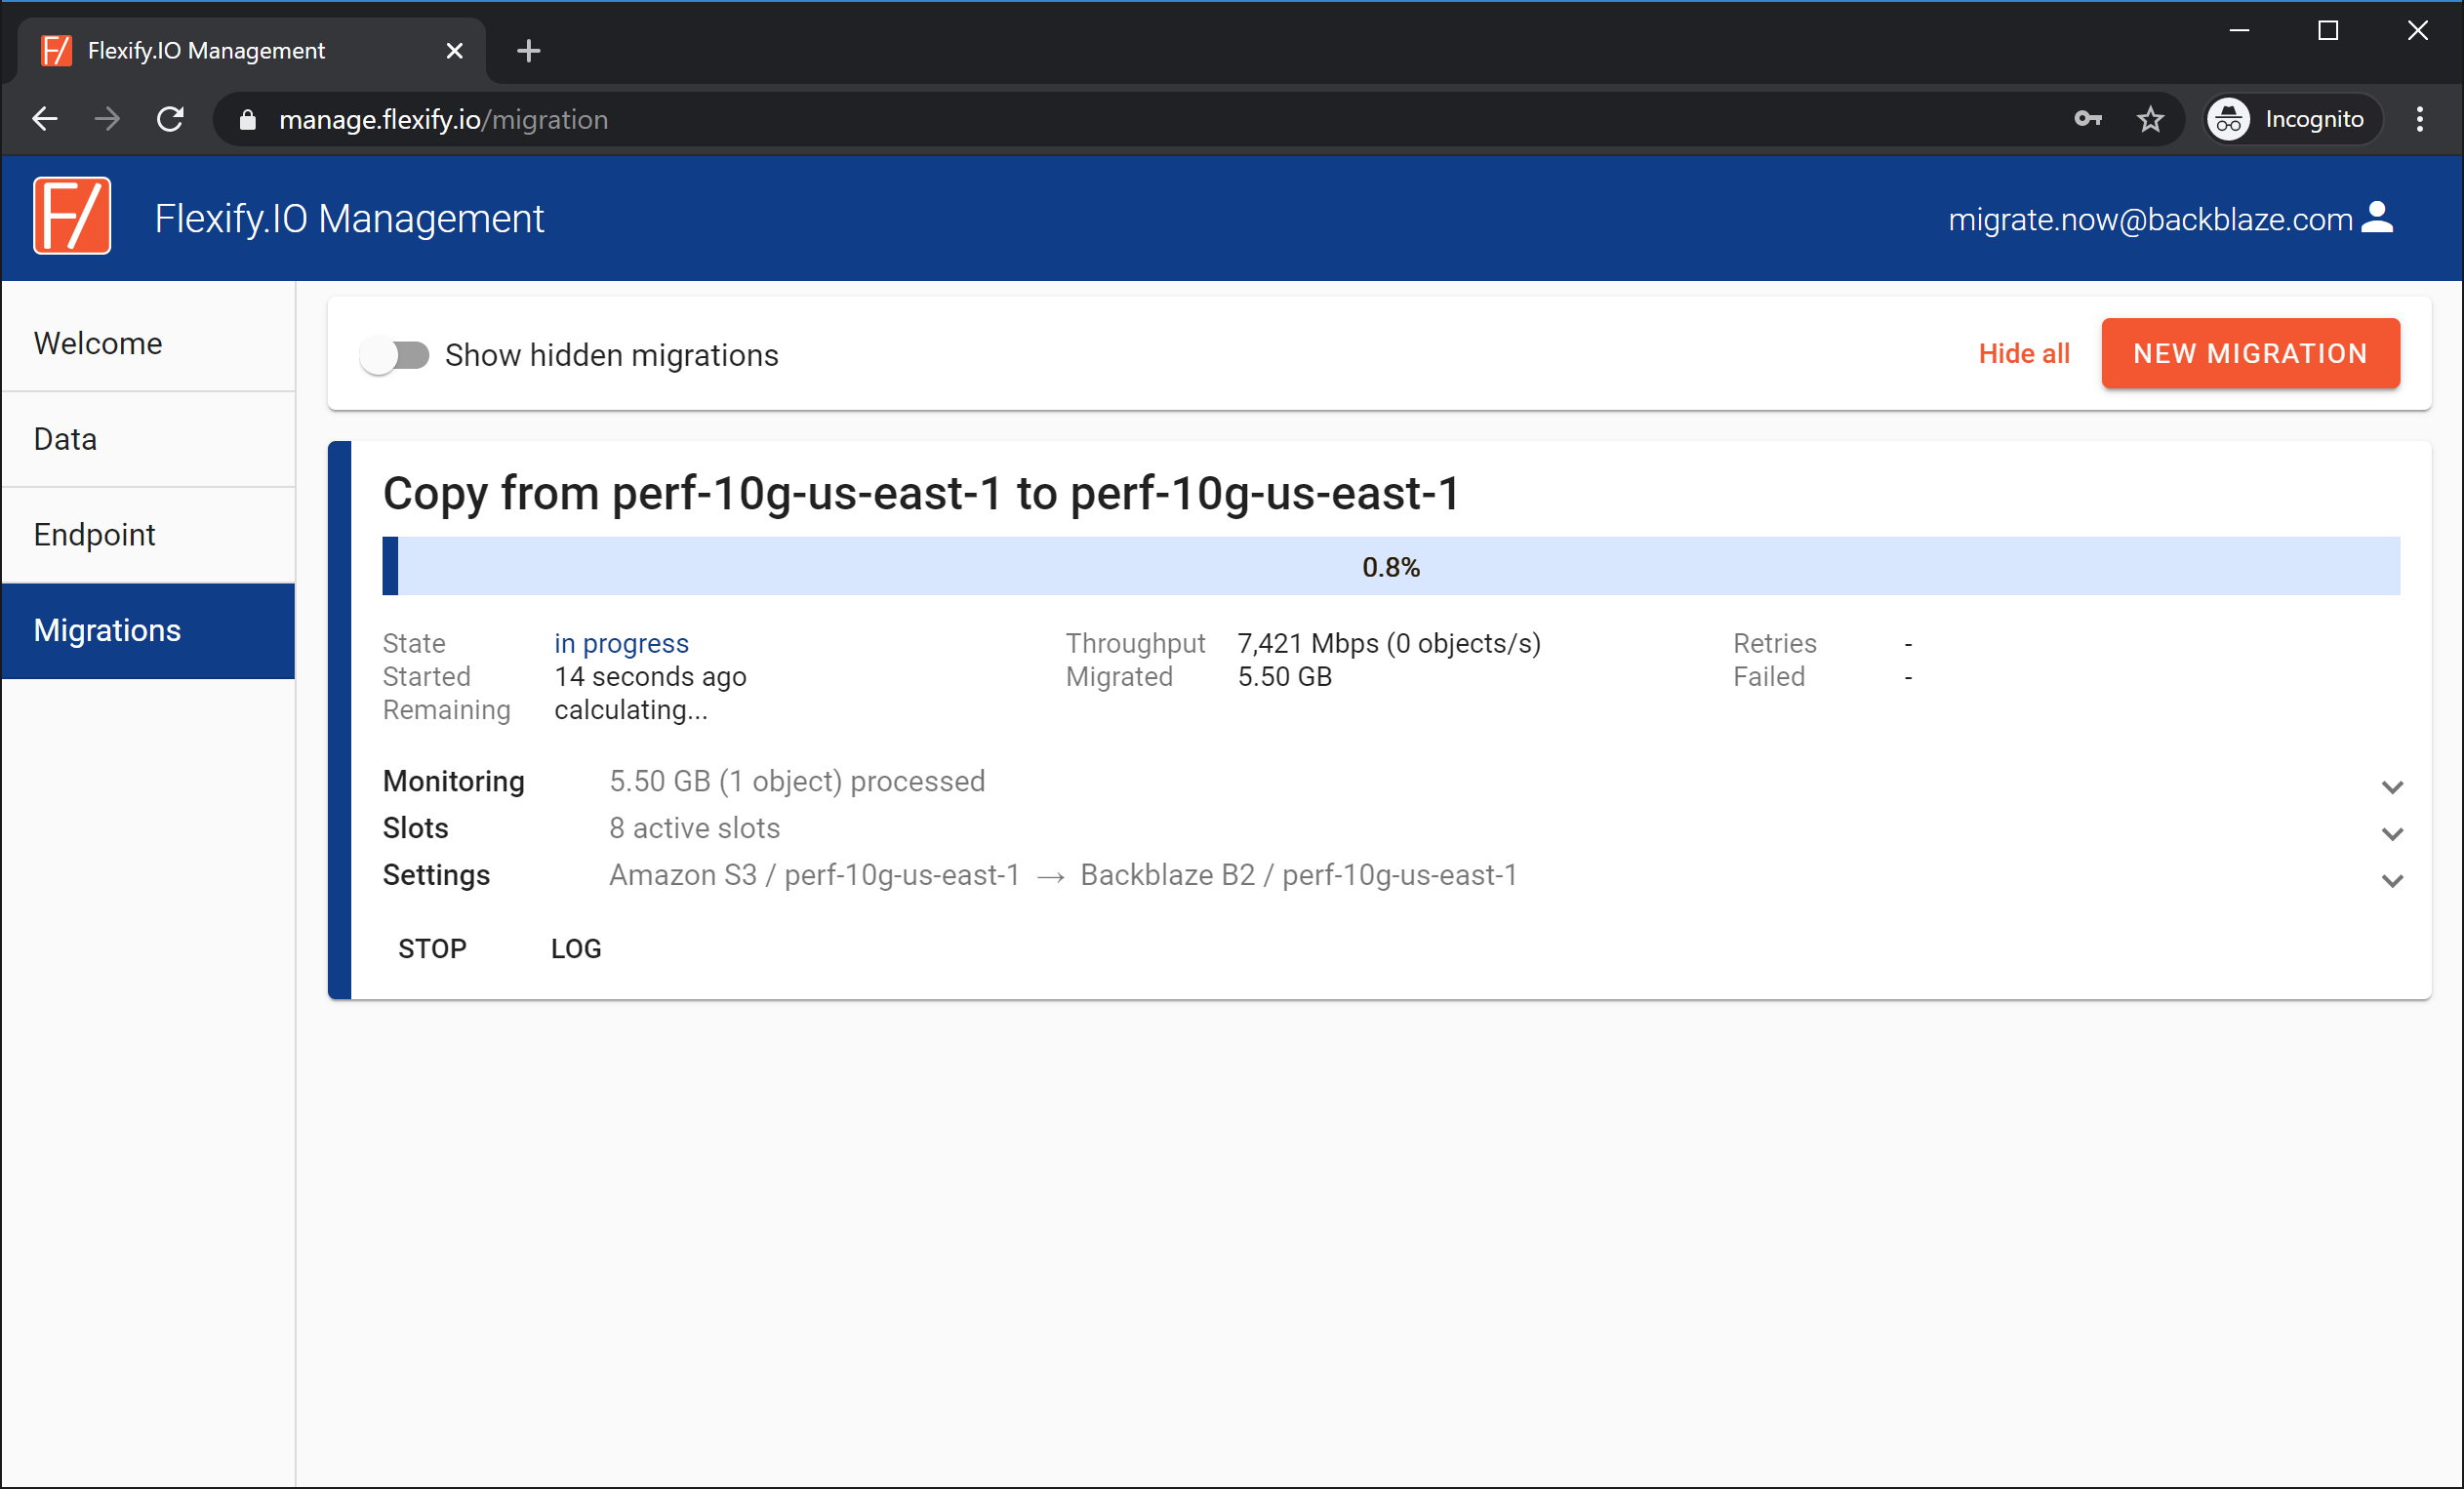The width and height of the screenshot is (2464, 1489).
Task: Open the Chrome three-dot menu
Action: click(2420, 120)
